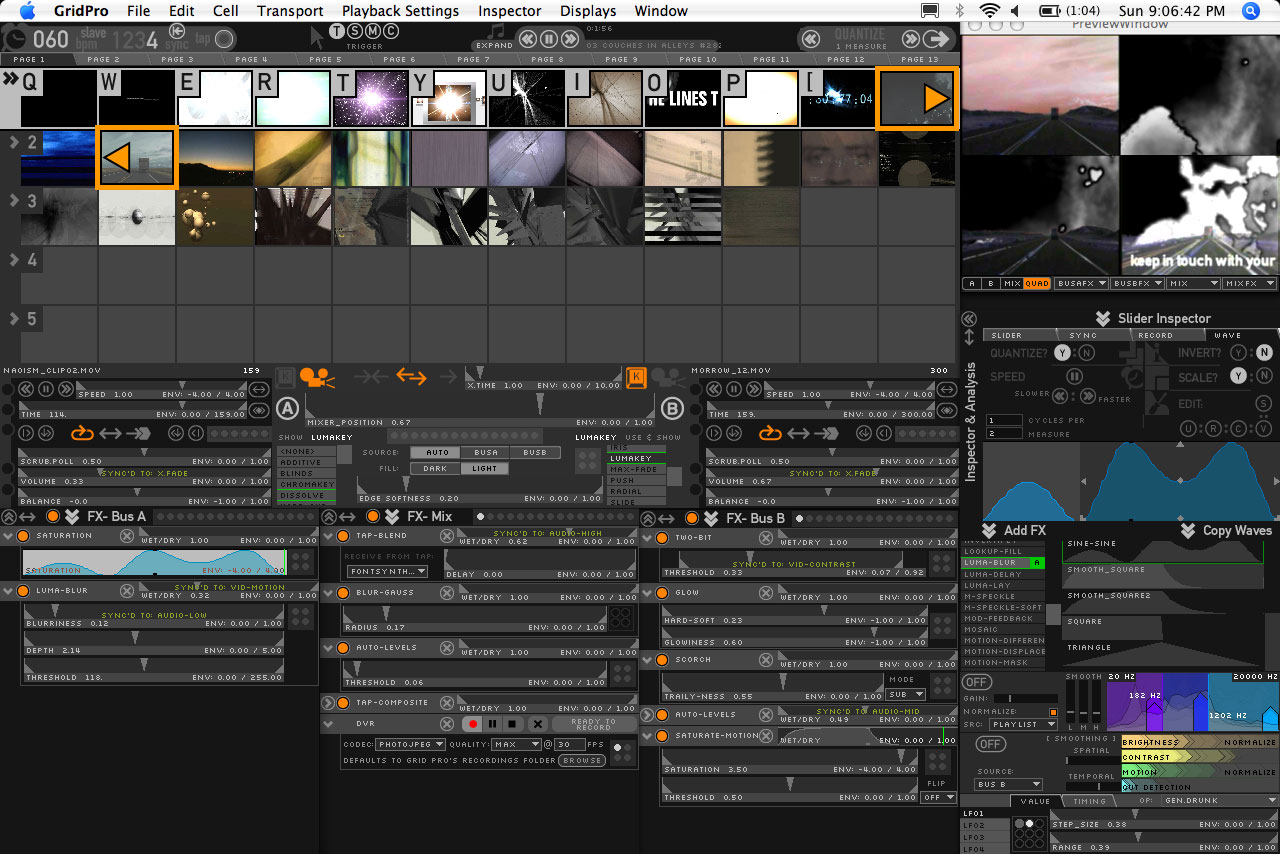The width and height of the screenshot is (1280, 854).
Task: Select the QUAD preview tab
Action: pos(1038,284)
